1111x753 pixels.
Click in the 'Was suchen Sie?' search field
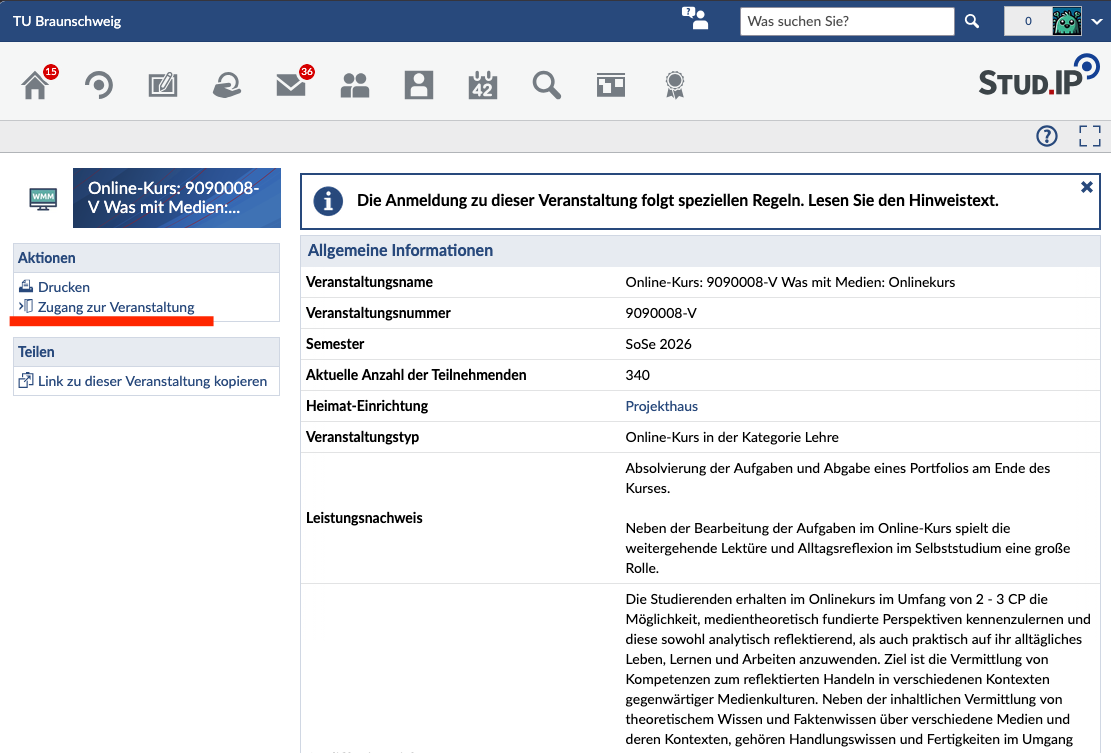click(x=847, y=21)
